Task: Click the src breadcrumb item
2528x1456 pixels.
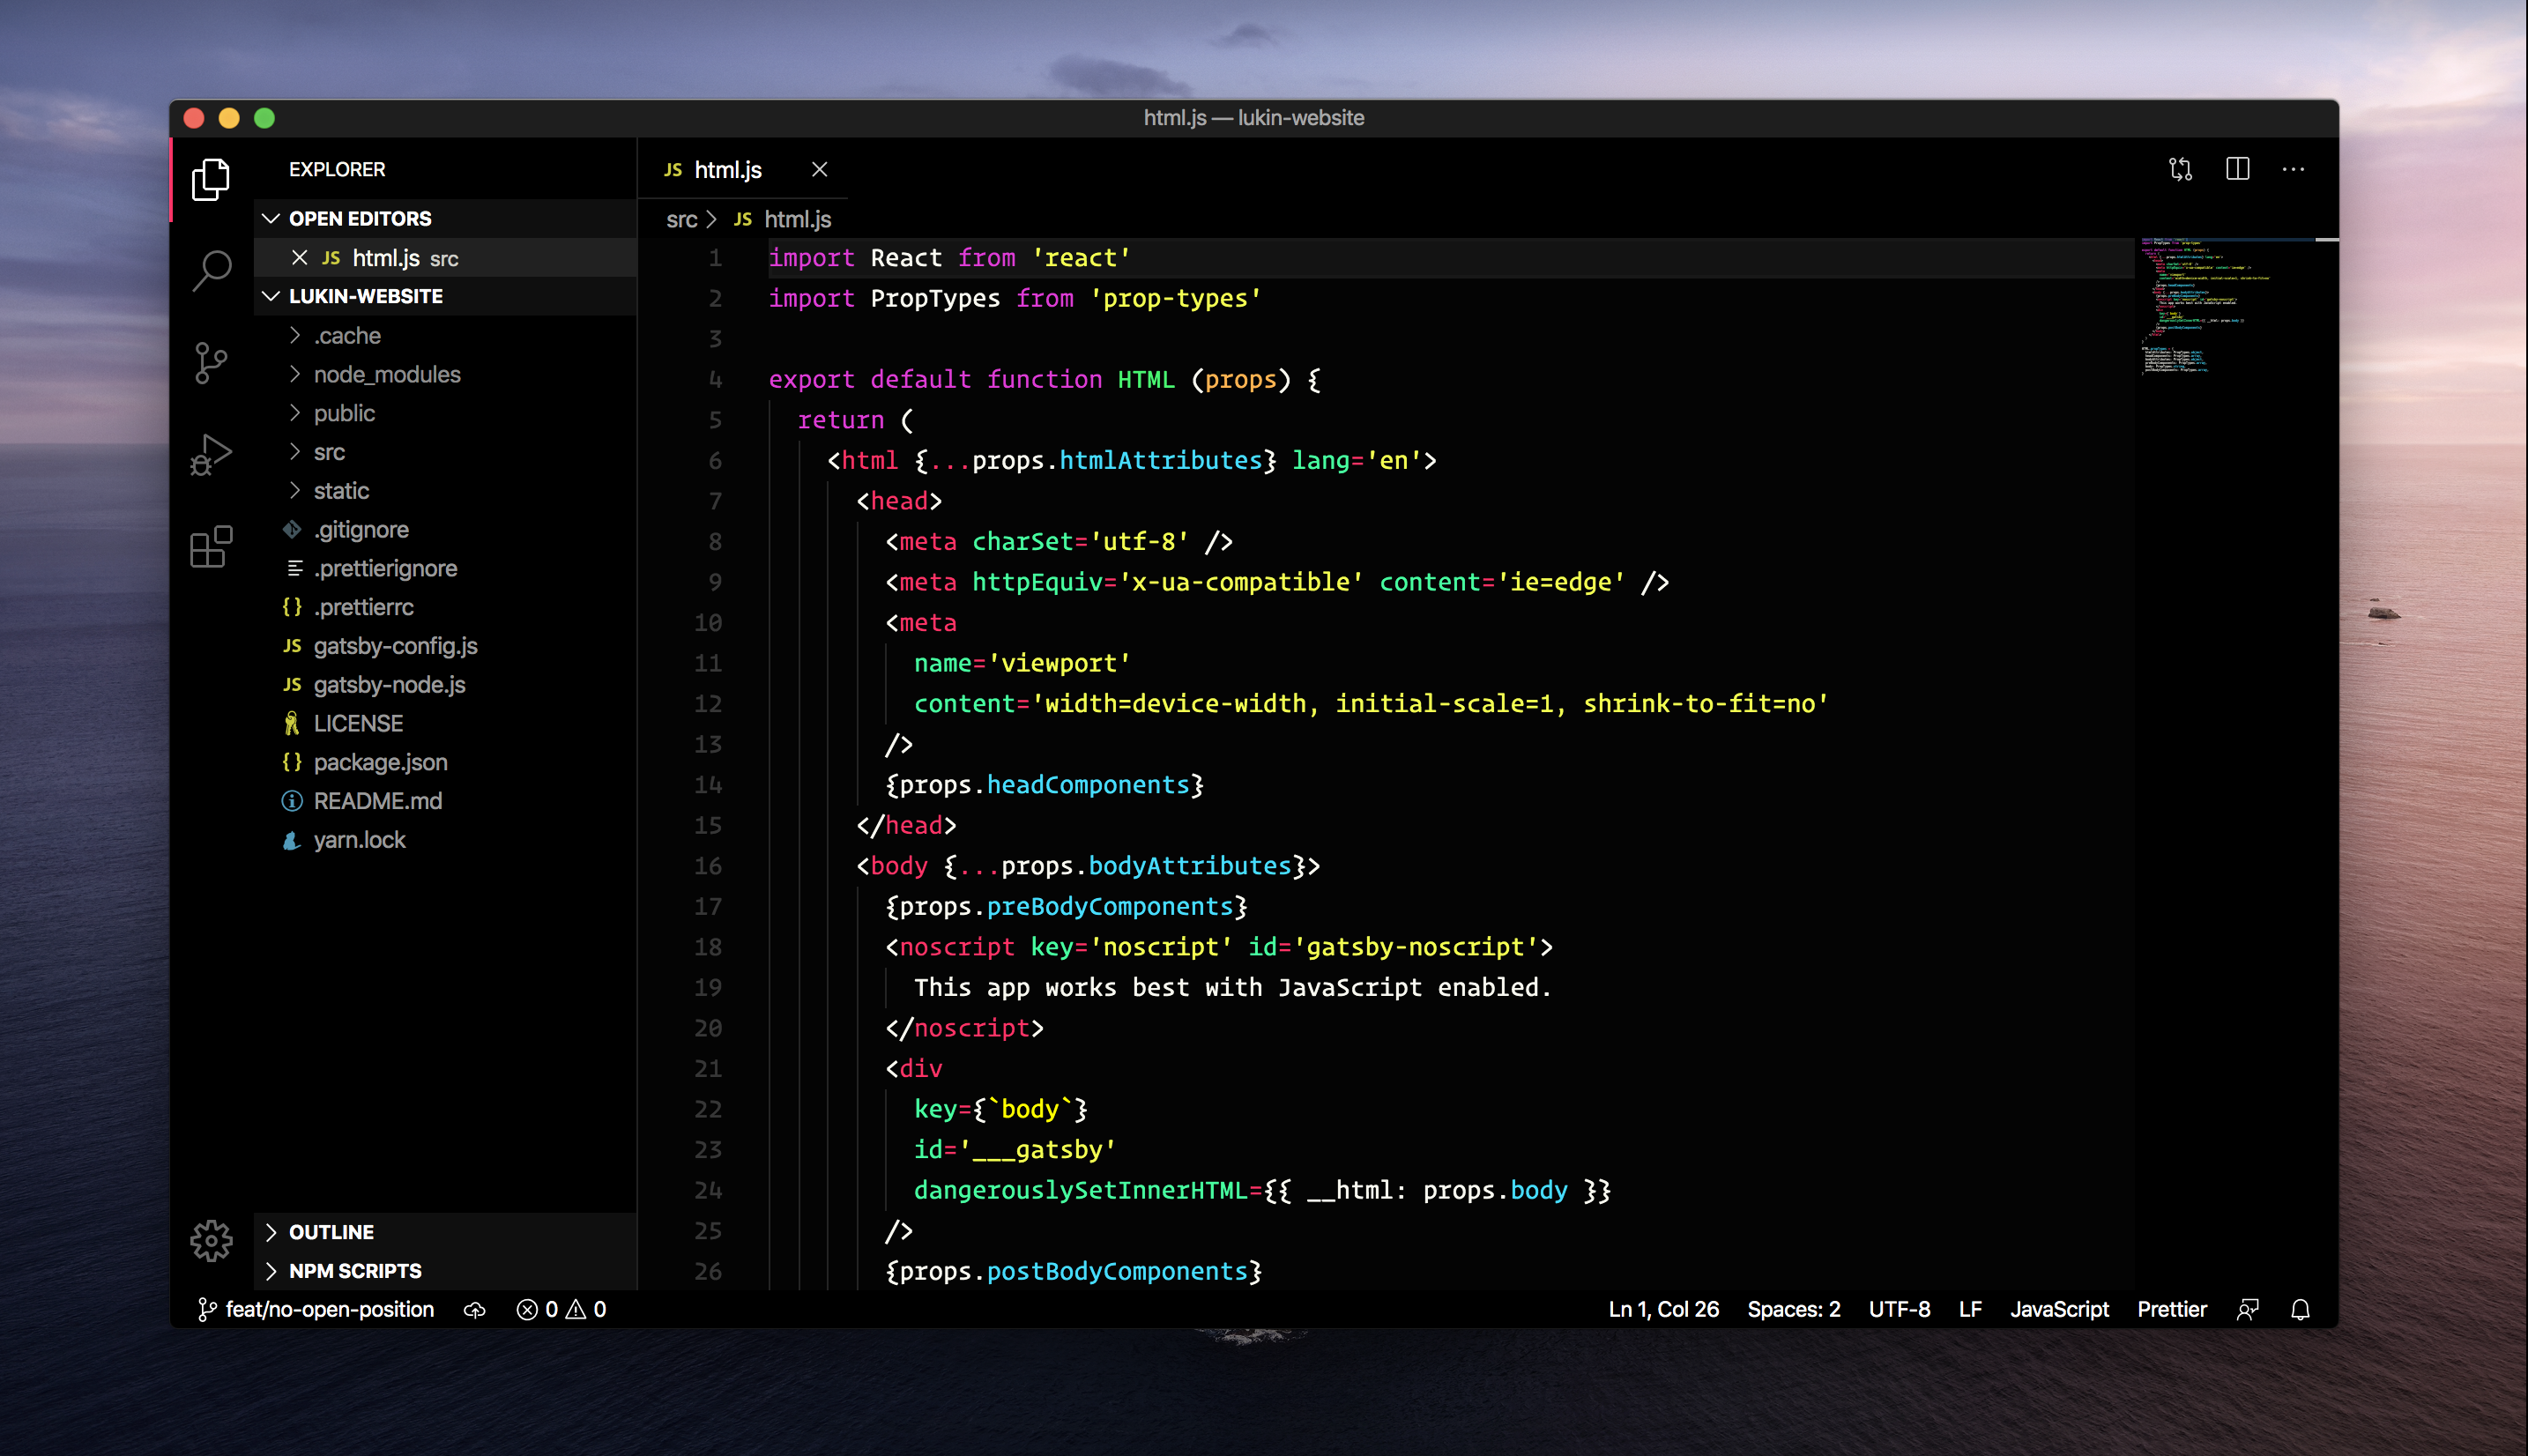Action: tap(683, 219)
